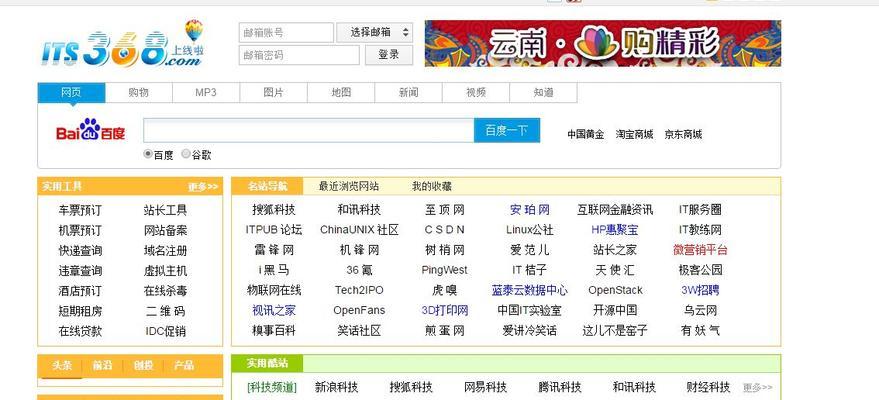The image size is (879, 400).
Task: Switch to the MP3 search tab
Action: click(206, 92)
